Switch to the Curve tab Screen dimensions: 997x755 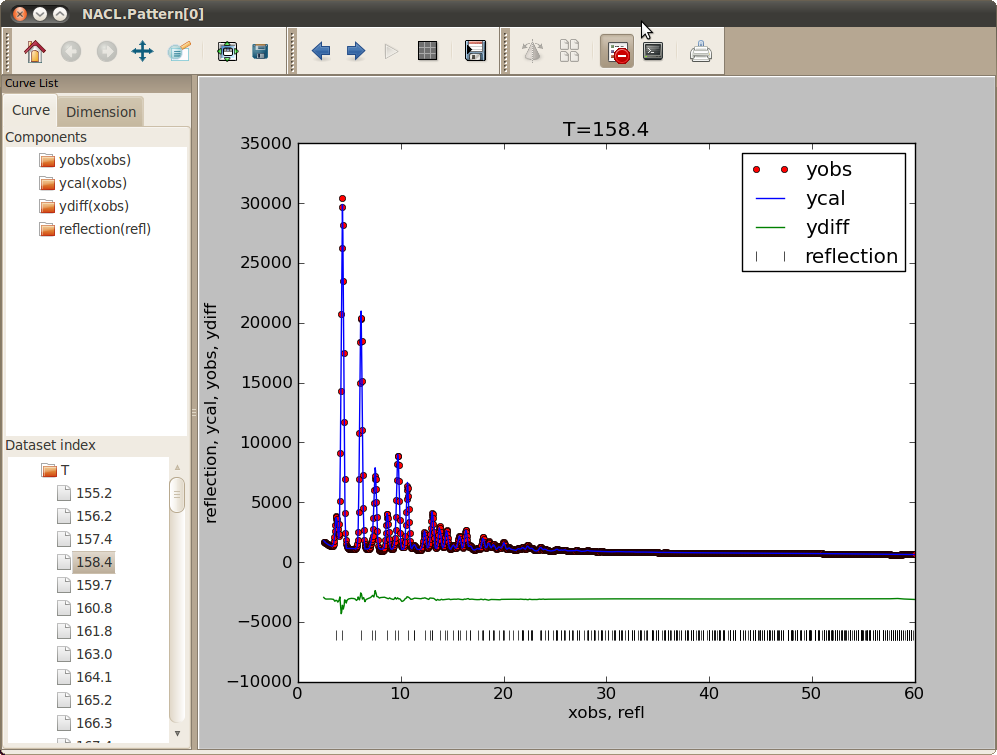coord(31,110)
